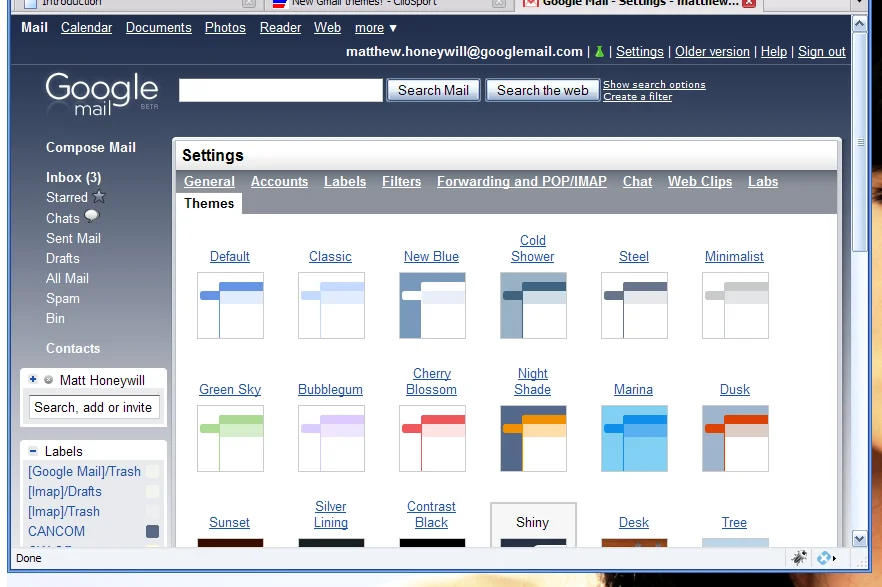Select the Minimalist theme thumbnail
882x587 pixels.
click(x=735, y=305)
